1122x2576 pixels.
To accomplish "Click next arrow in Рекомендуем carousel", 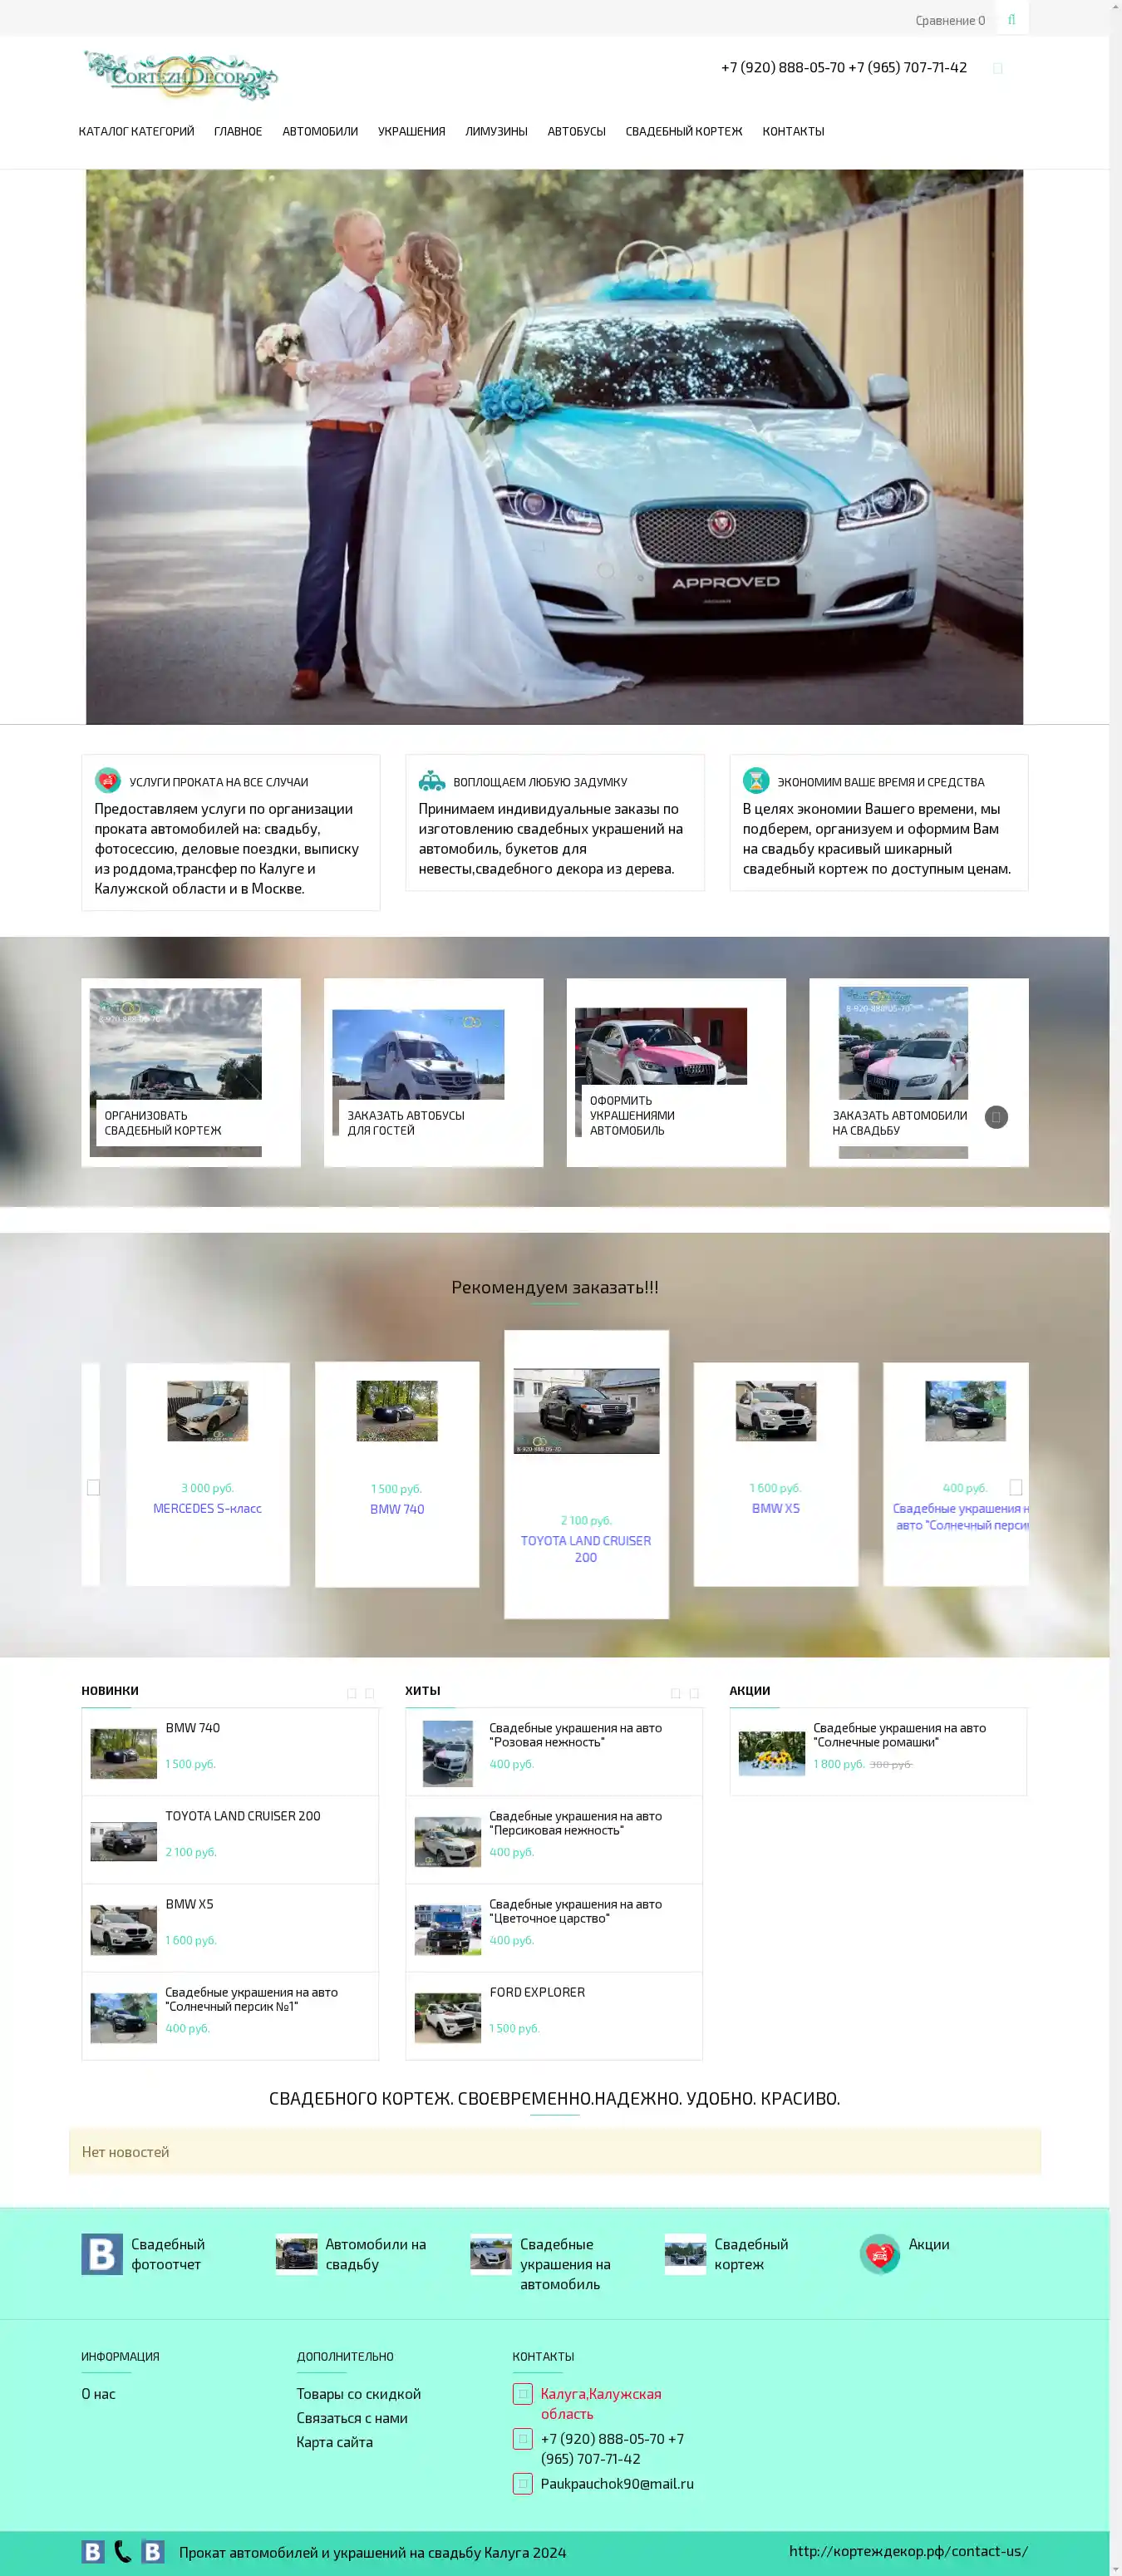I will 1015,1487.
